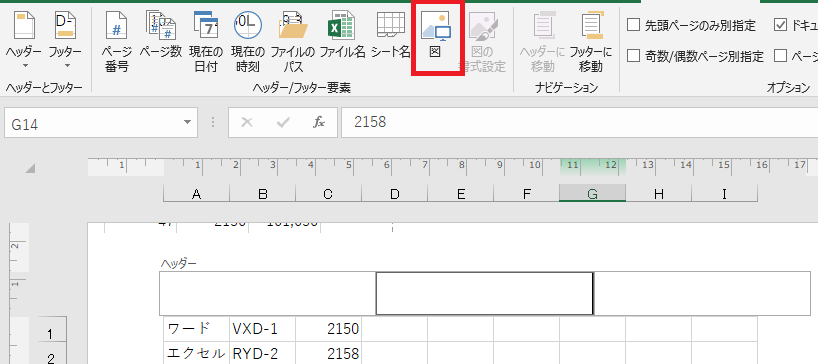818x364 pixels.
Task: Enable 奇数/偶数ページ別指定 checkbox
Action: (633, 56)
